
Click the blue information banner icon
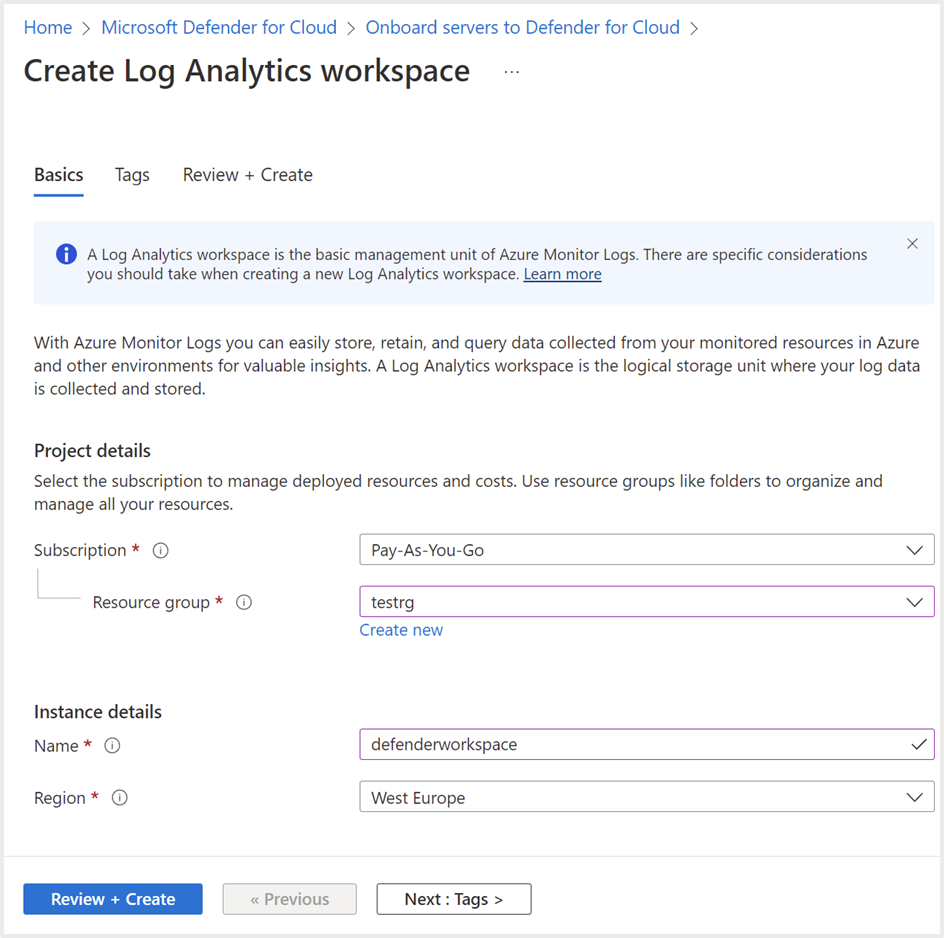click(x=66, y=254)
